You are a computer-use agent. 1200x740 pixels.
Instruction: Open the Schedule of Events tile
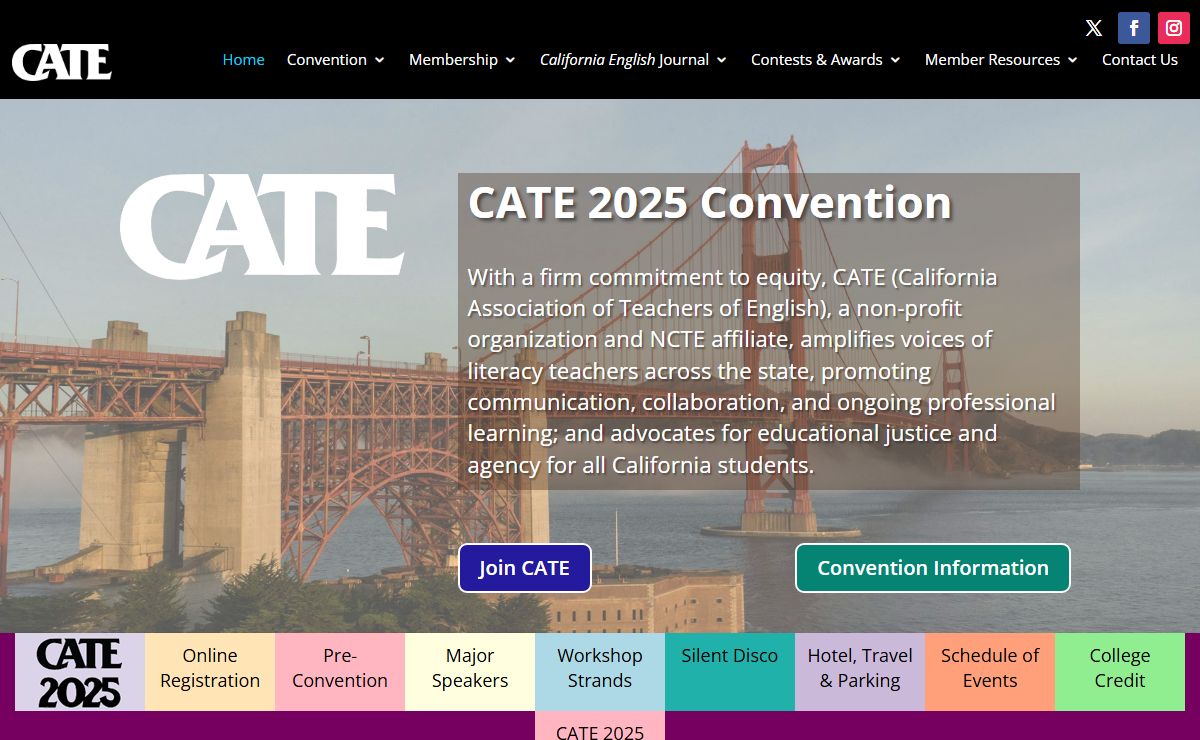(990, 672)
